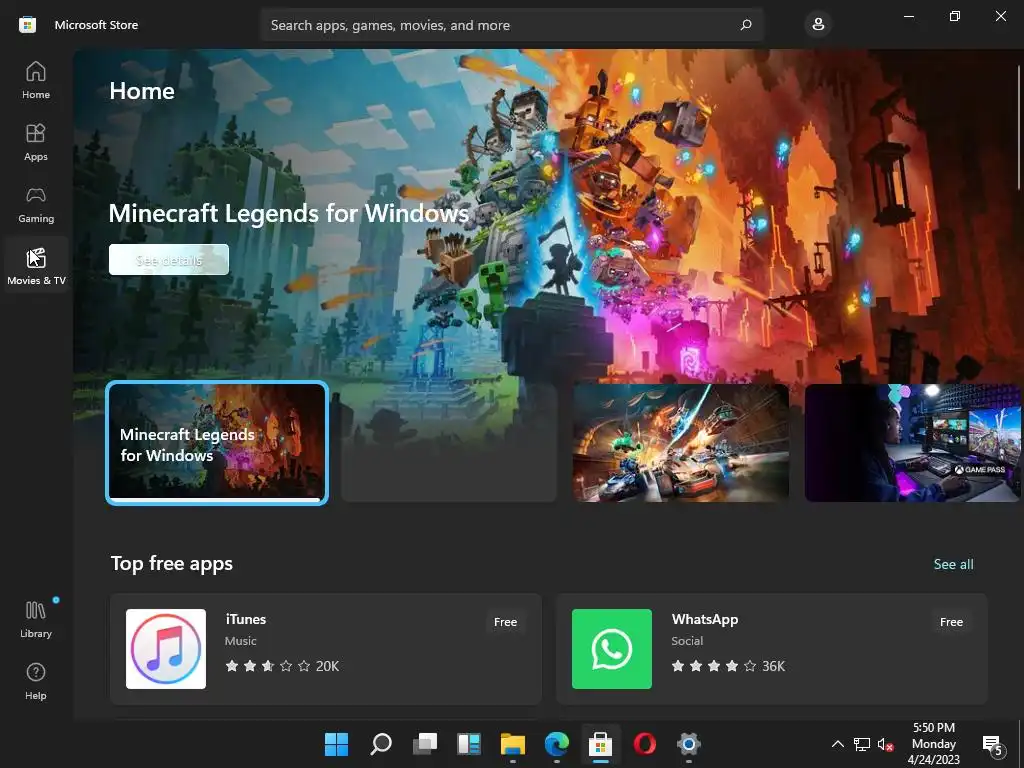Click the iTunes app title
The width and height of the screenshot is (1024, 768).
246,619
